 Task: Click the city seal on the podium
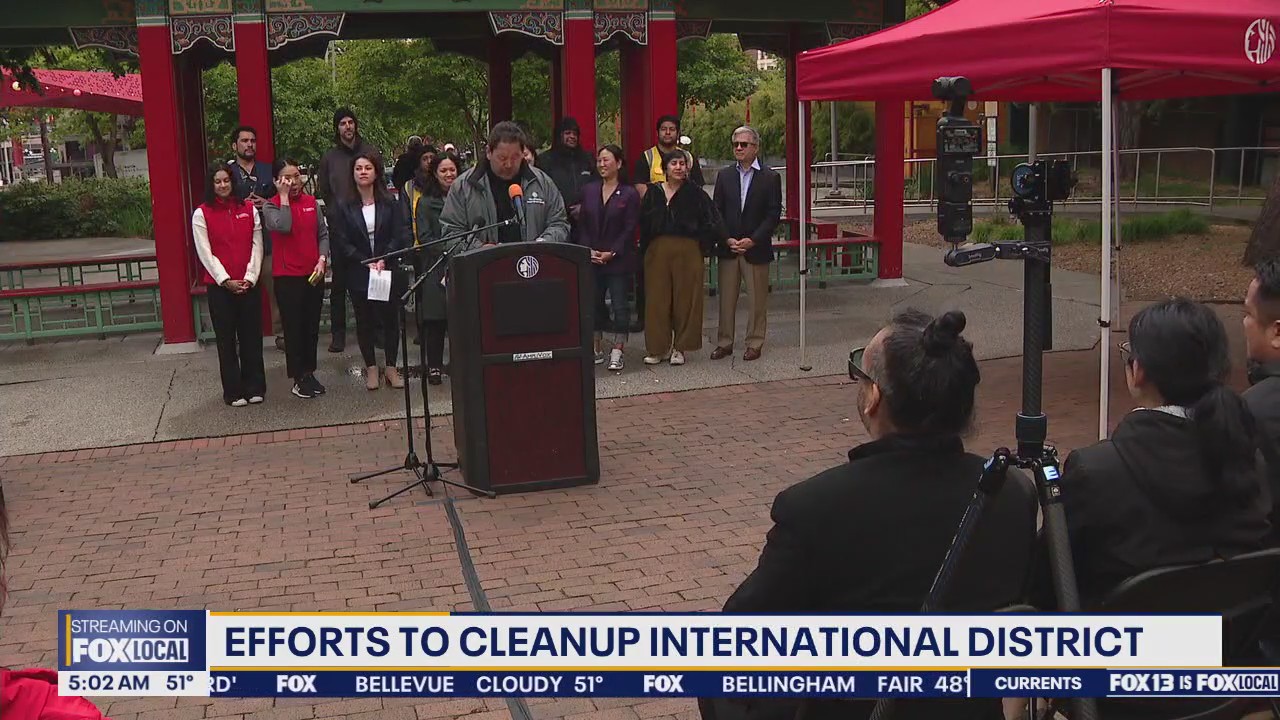coord(527,266)
